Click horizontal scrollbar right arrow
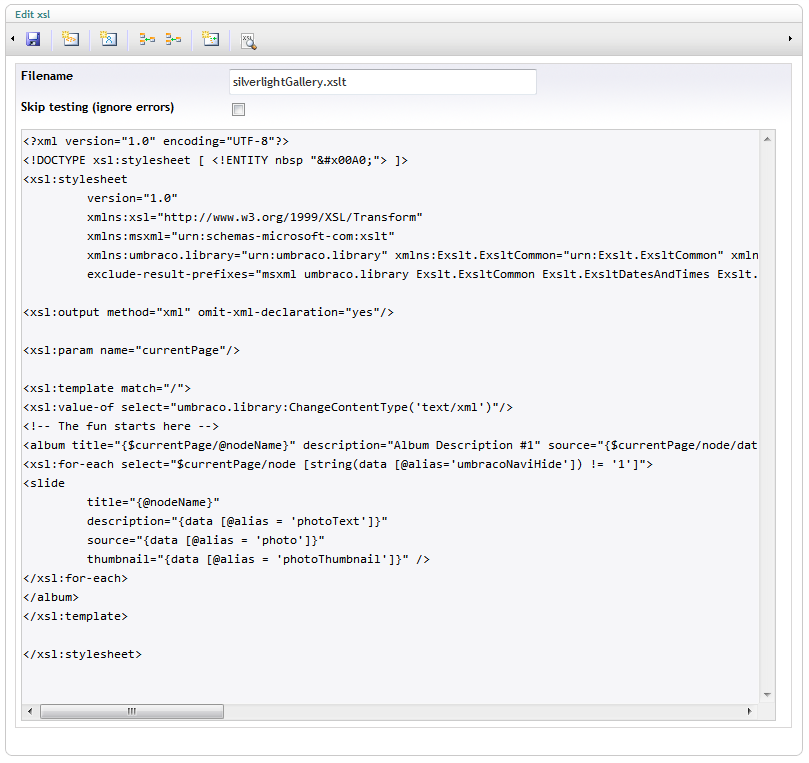The height and width of the screenshot is (763, 809). coord(750,711)
